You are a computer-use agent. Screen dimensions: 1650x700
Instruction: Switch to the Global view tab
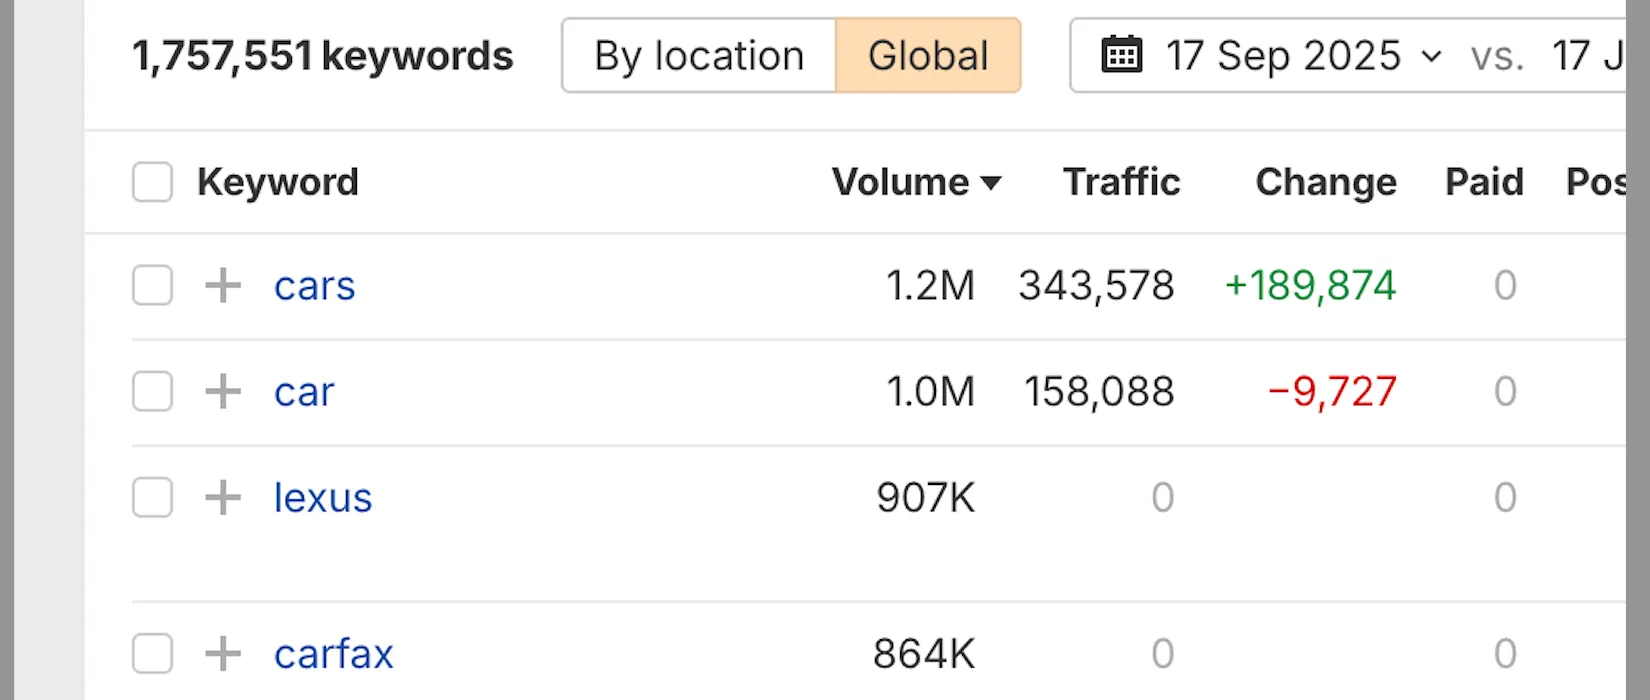pos(928,56)
